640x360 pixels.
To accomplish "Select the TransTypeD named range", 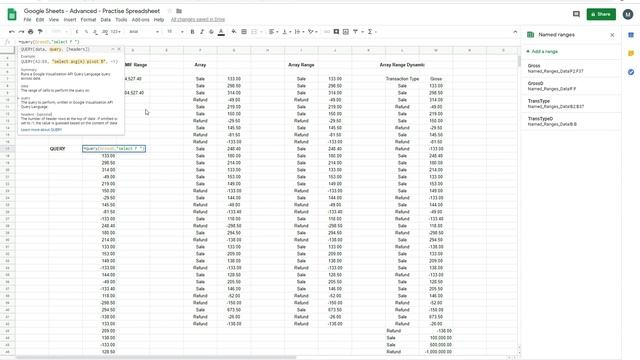I will tap(571, 121).
